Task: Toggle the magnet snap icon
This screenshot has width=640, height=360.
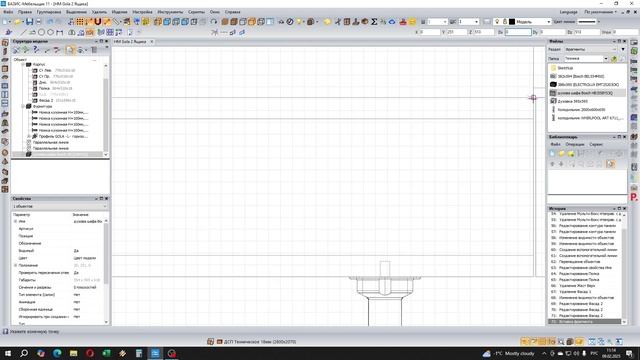Action: [98, 22]
